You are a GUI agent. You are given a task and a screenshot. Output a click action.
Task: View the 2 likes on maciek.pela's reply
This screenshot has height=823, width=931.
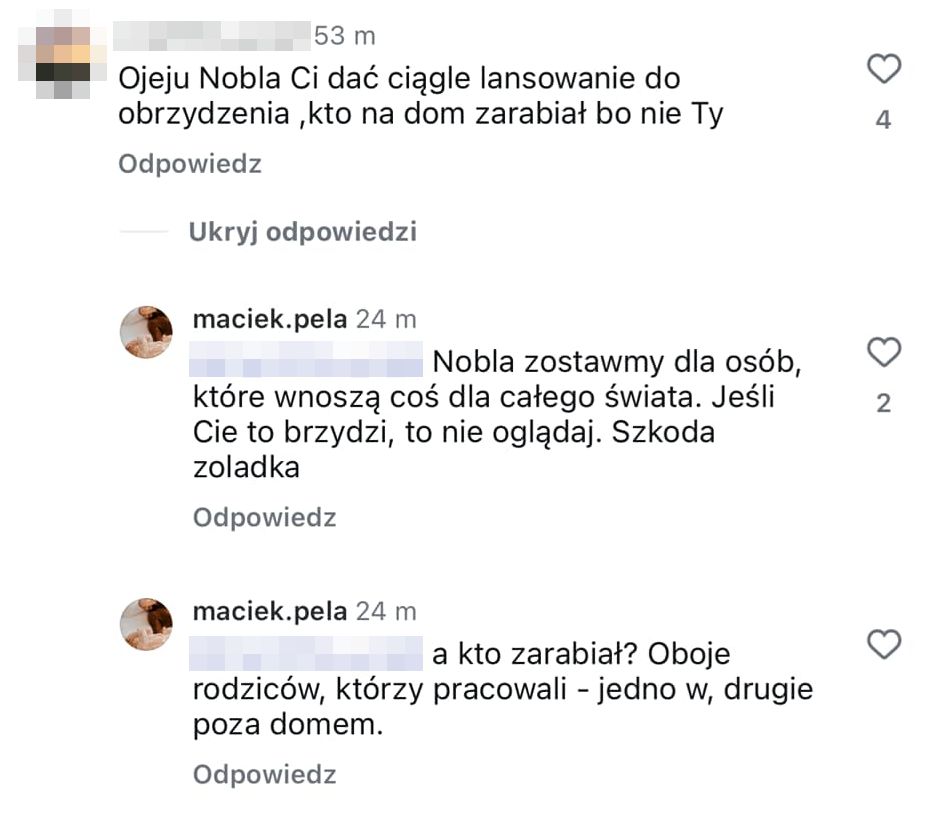click(883, 404)
